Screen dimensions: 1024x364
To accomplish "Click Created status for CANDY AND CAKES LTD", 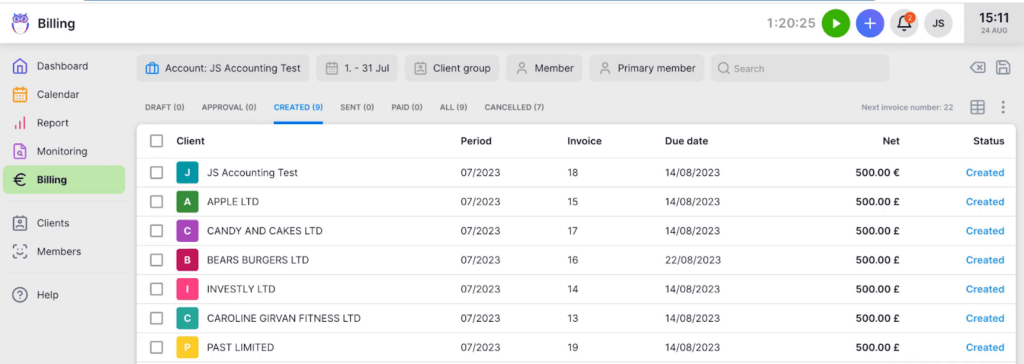I will [x=985, y=231].
